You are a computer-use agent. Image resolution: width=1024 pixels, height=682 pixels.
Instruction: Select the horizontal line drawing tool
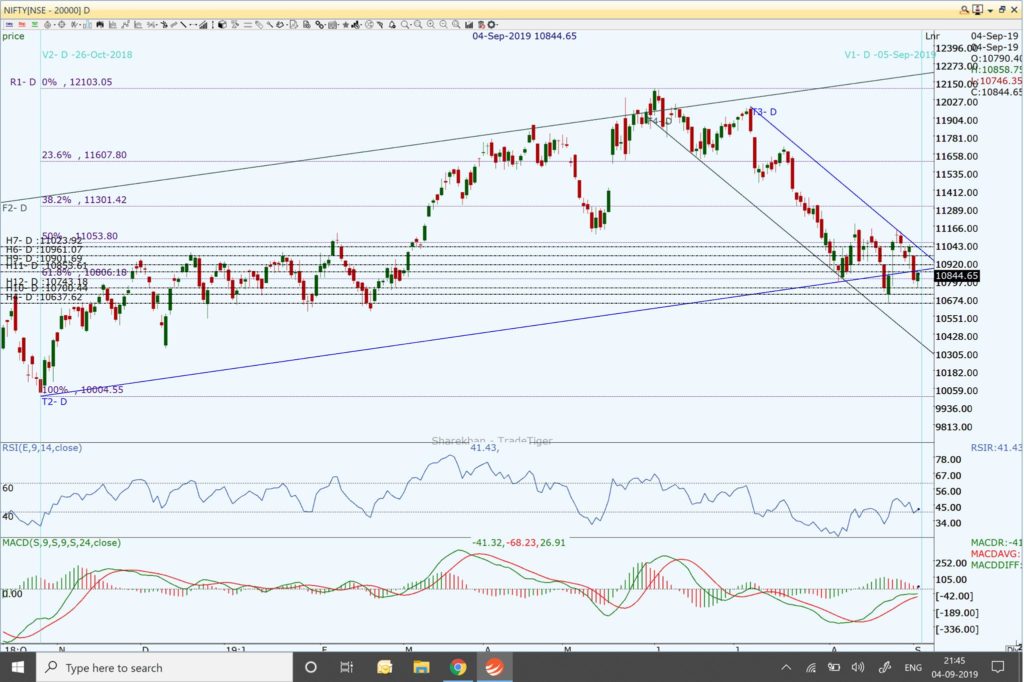click(x=193, y=25)
